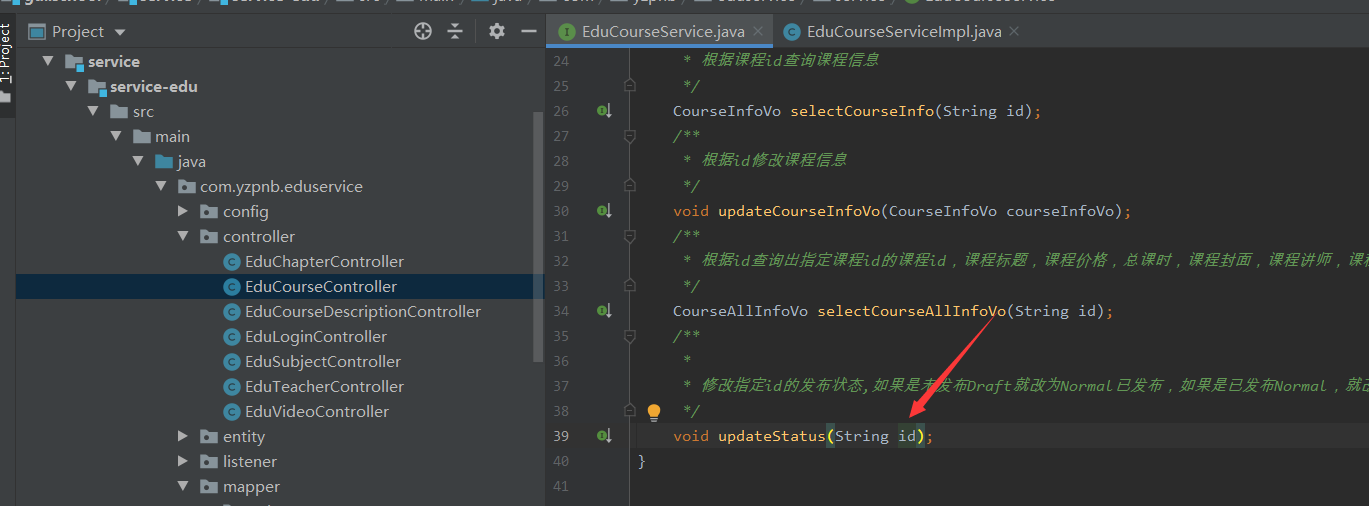Viewport: 1369px width, 506px height.
Task: Select EduTeacherController class
Action: tap(324, 387)
